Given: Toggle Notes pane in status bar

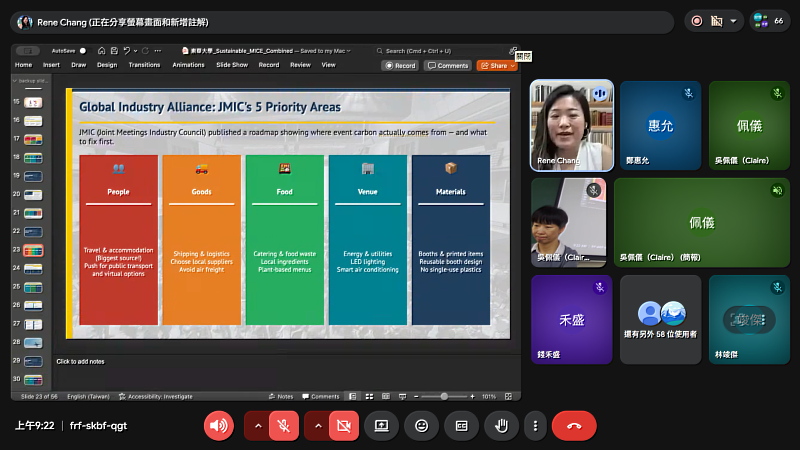Looking at the screenshot, I should click(281, 396).
